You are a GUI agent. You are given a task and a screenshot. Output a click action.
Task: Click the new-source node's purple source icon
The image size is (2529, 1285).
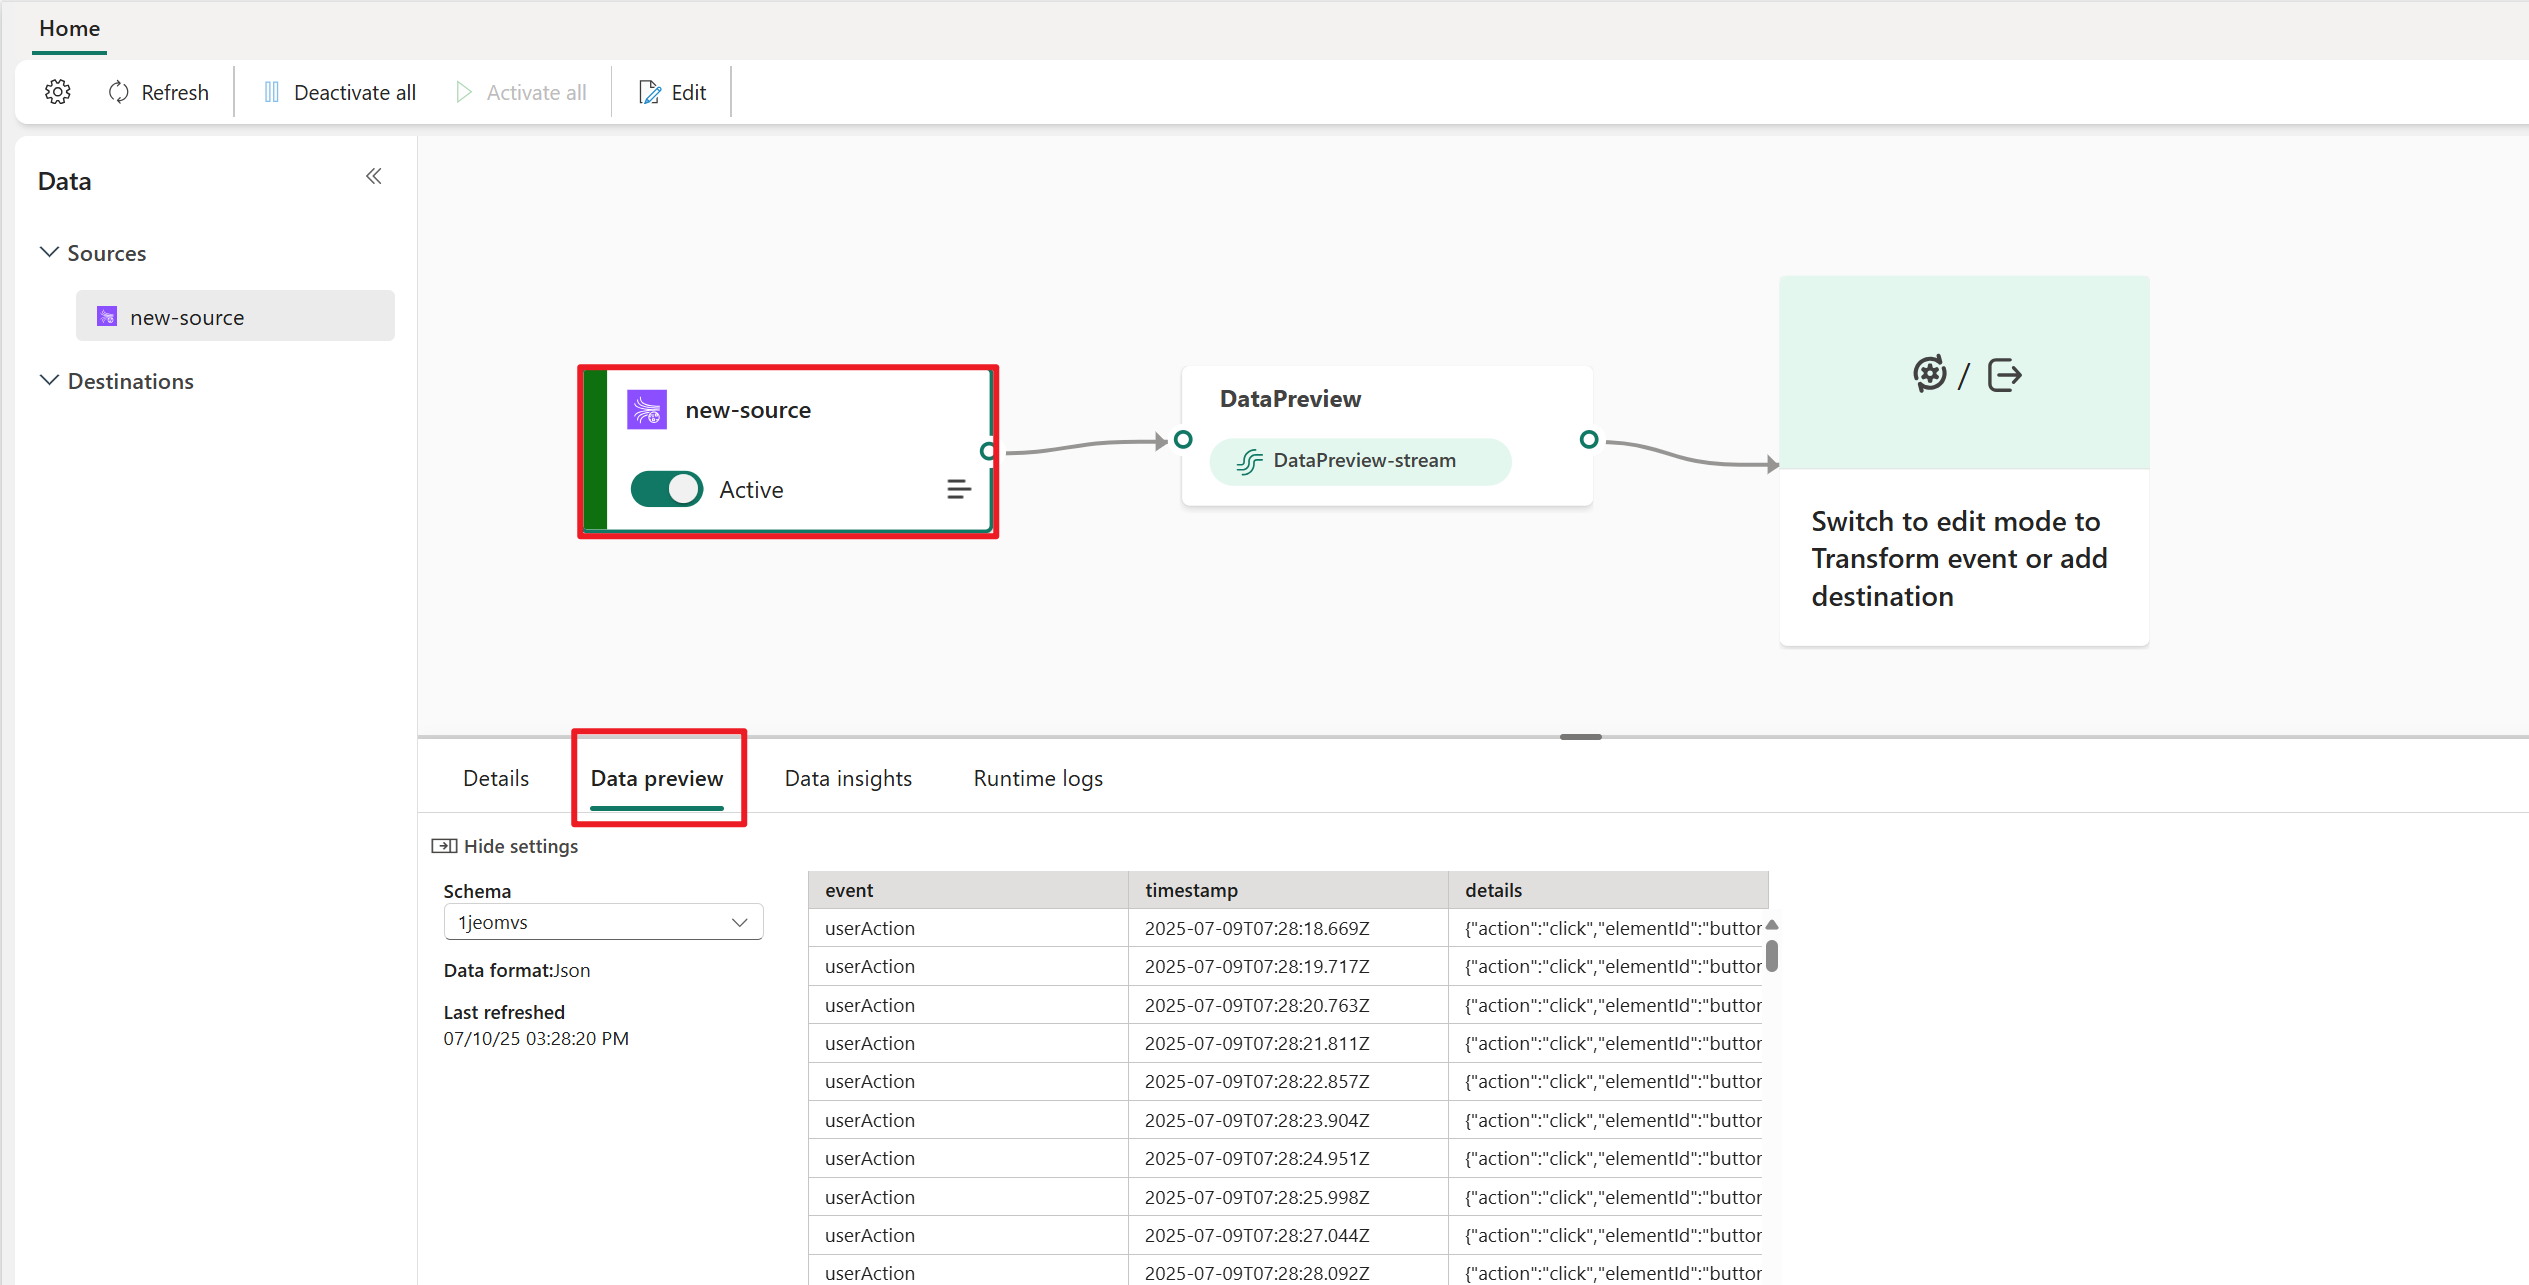647,410
